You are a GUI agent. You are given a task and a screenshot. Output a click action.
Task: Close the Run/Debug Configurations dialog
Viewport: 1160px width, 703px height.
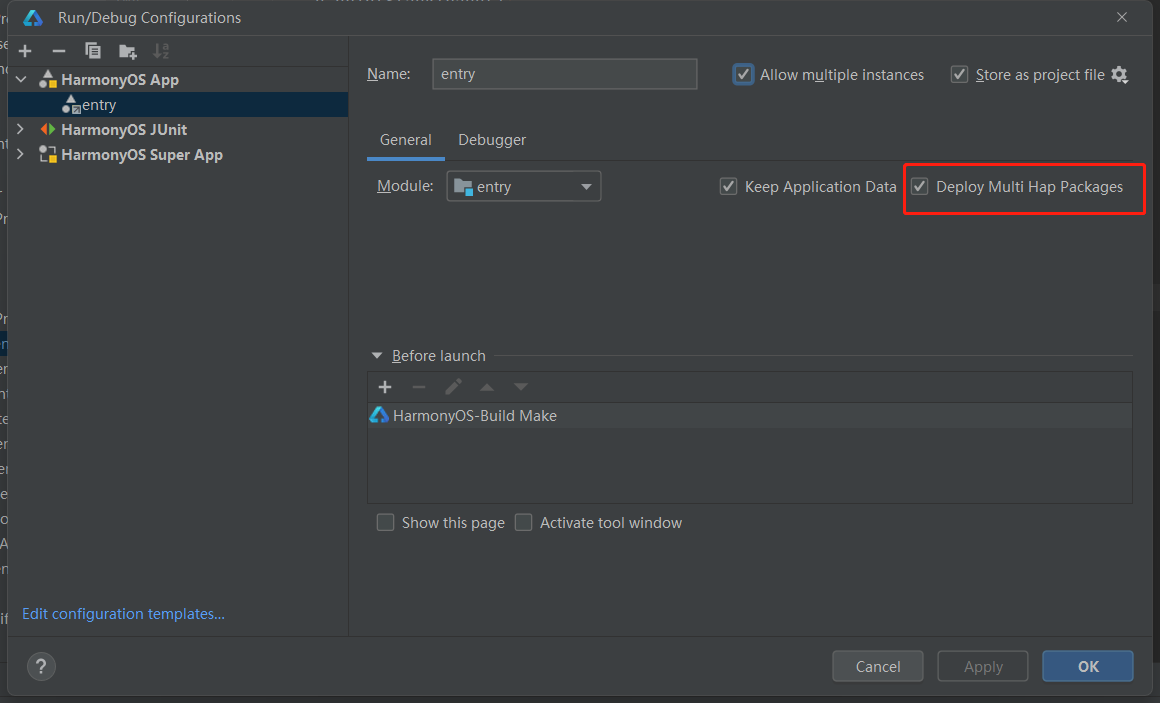[x=1122, y=17]
